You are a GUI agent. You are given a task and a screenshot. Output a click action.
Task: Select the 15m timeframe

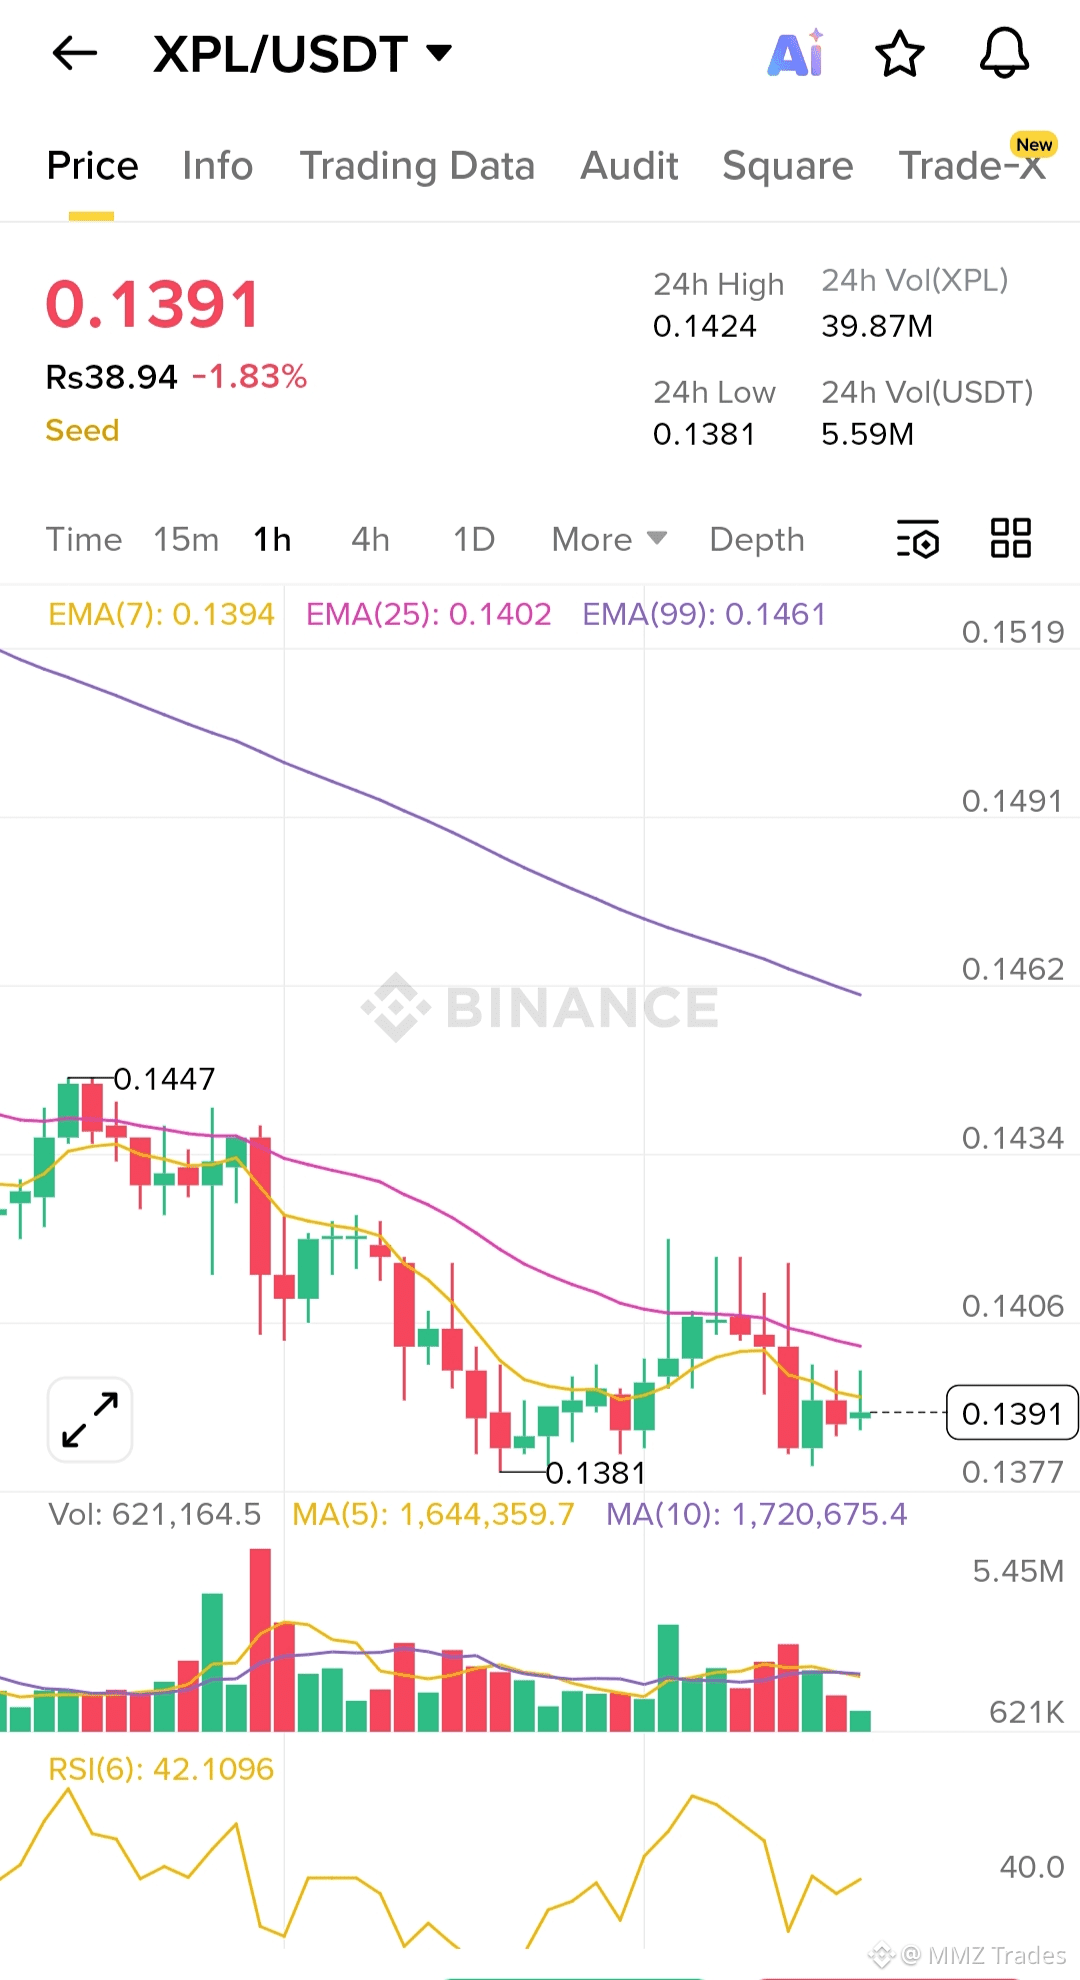tap(186, 540)
